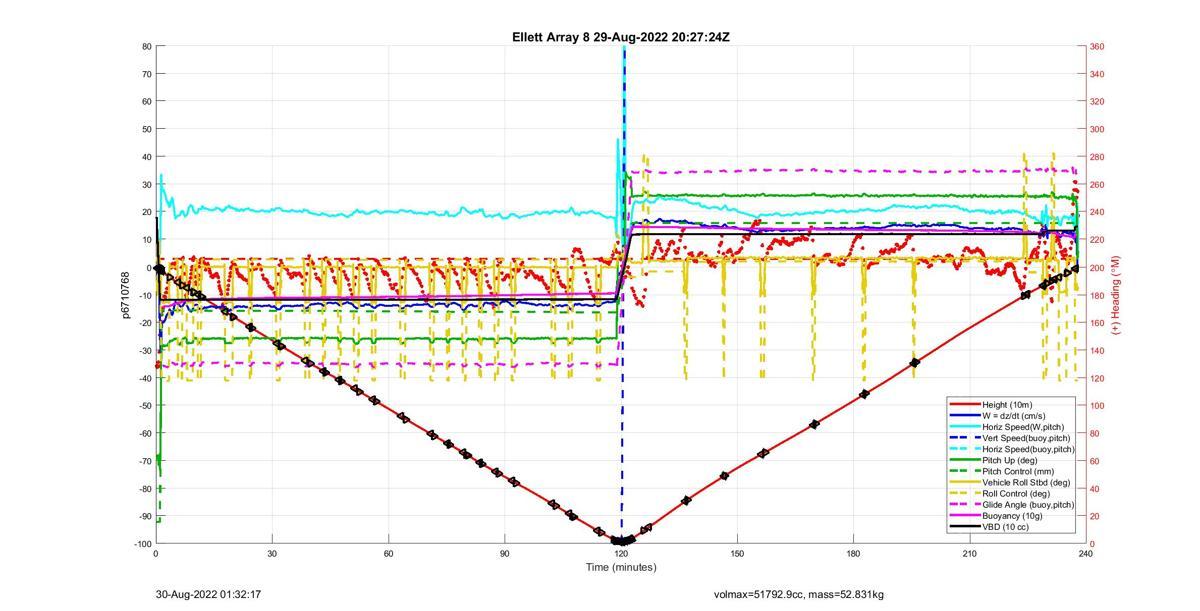The height and width of the screenshot is (611, 1200).
Task: Click the 360 tick on the Heading axis
Action: coord(1097,46)
